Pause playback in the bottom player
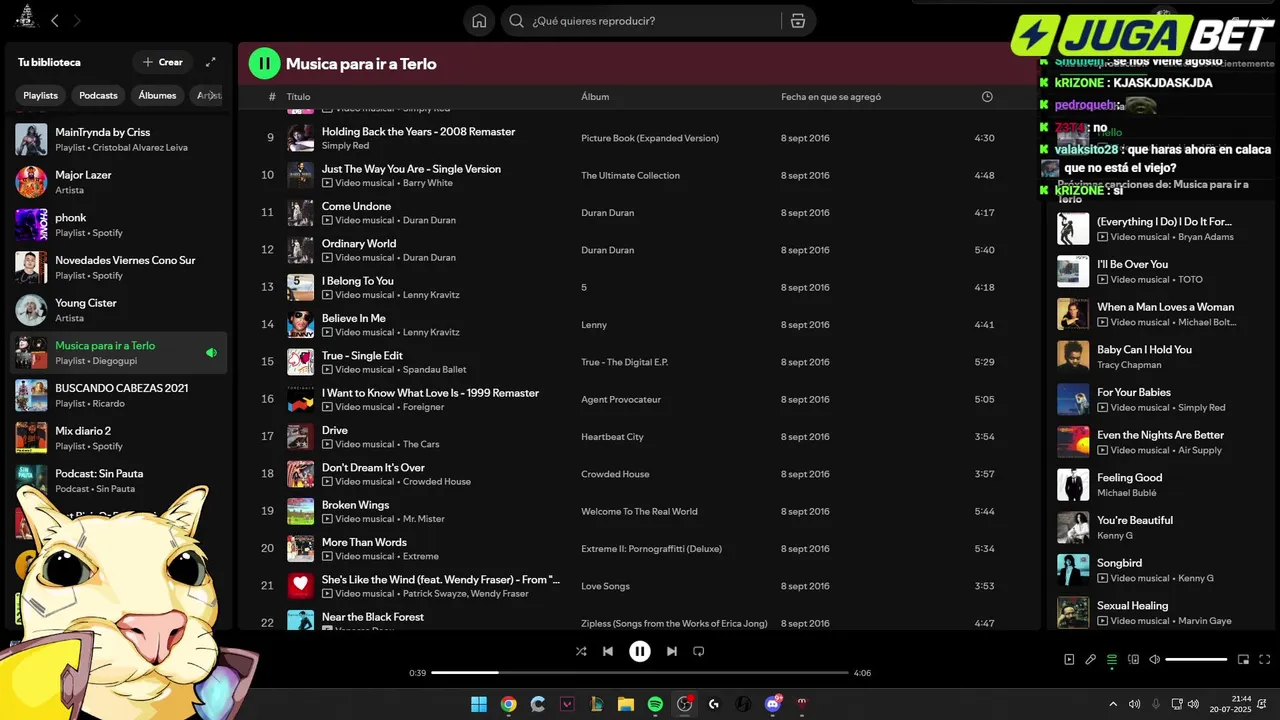 [x=640, y=651]
